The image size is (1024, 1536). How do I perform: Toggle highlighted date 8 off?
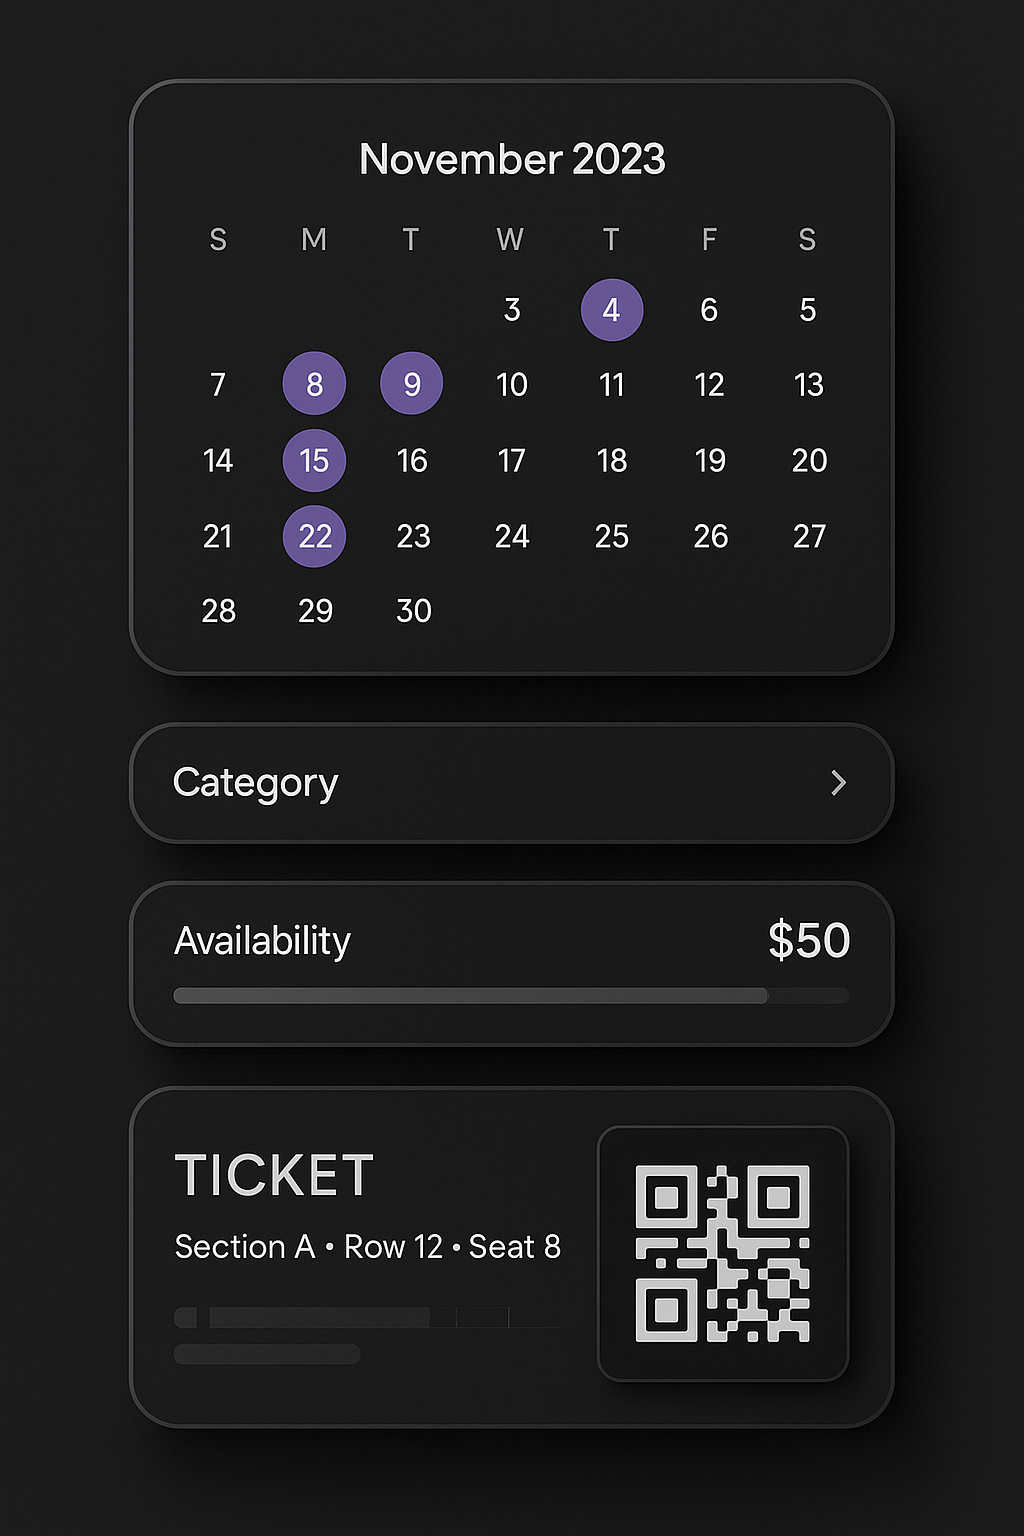coord(314,384)
